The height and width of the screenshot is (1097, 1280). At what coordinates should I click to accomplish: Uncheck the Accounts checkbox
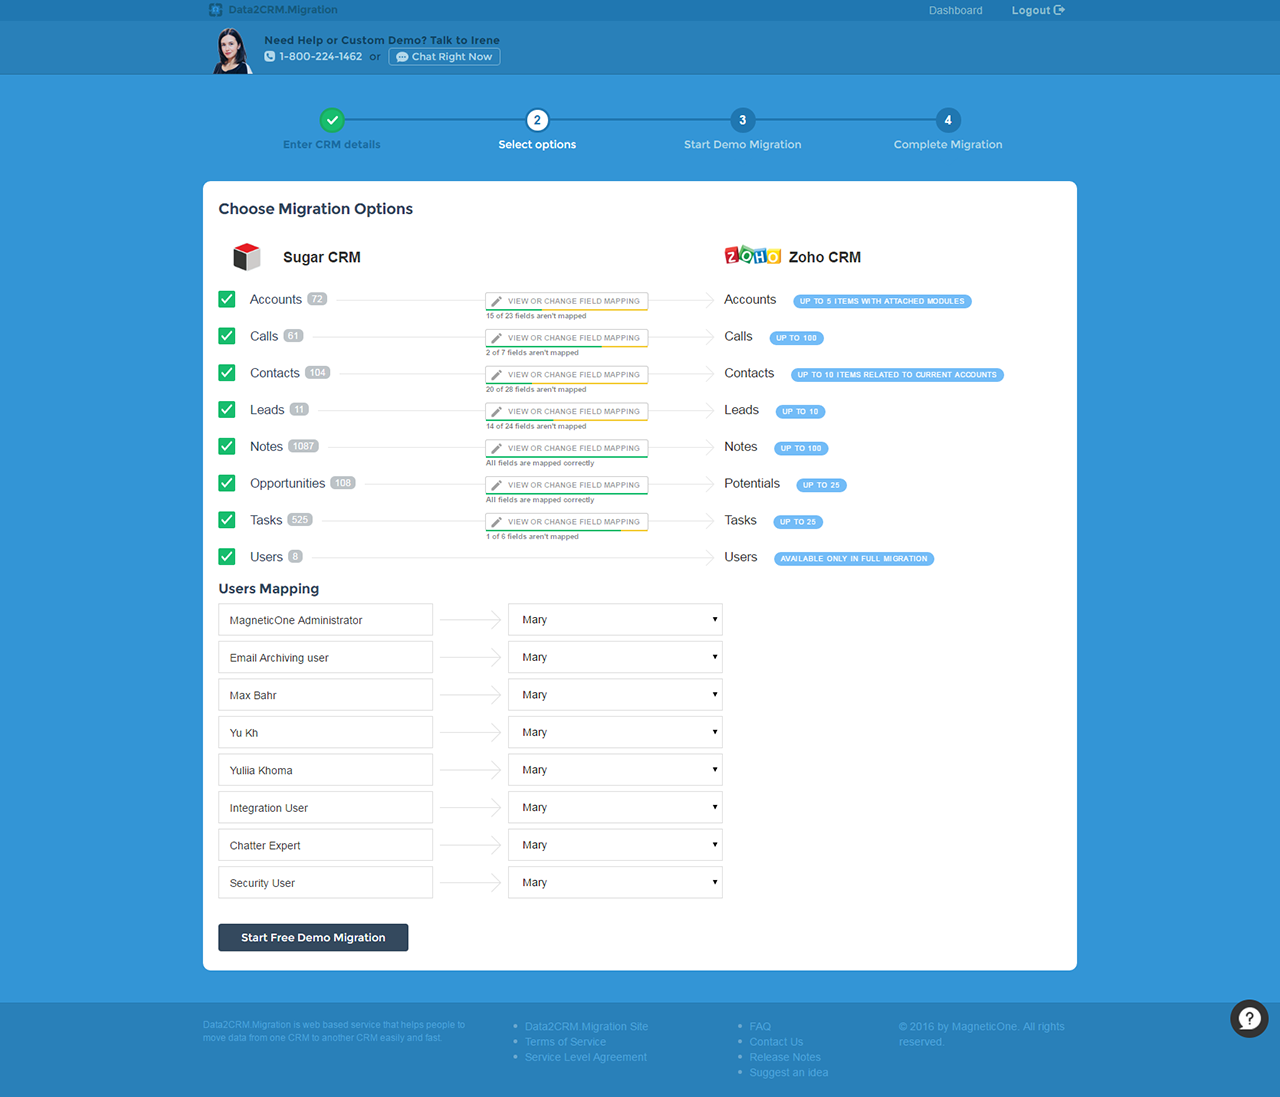tap(227, 299)
